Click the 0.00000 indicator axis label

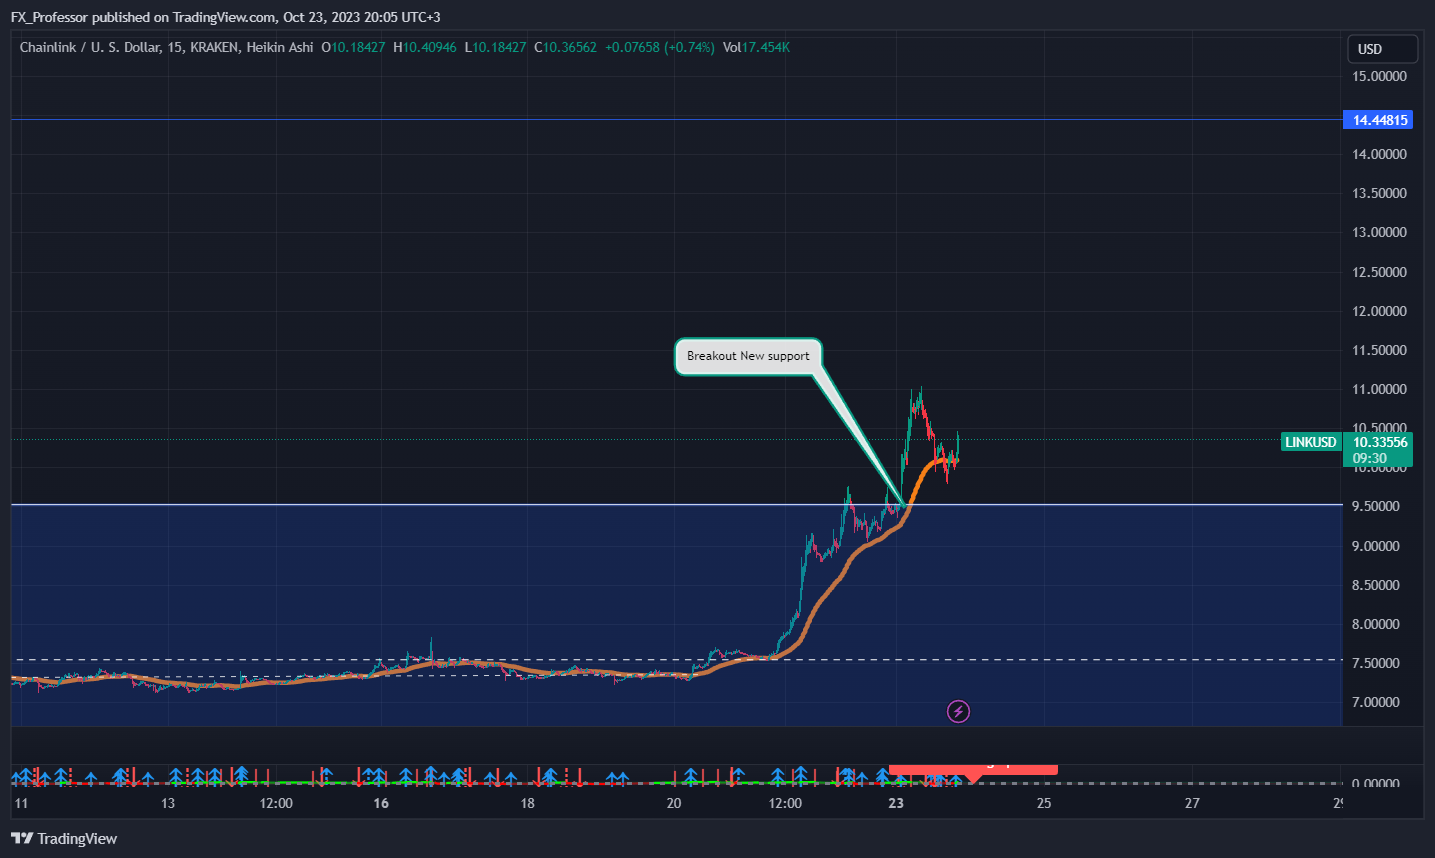1375,783
